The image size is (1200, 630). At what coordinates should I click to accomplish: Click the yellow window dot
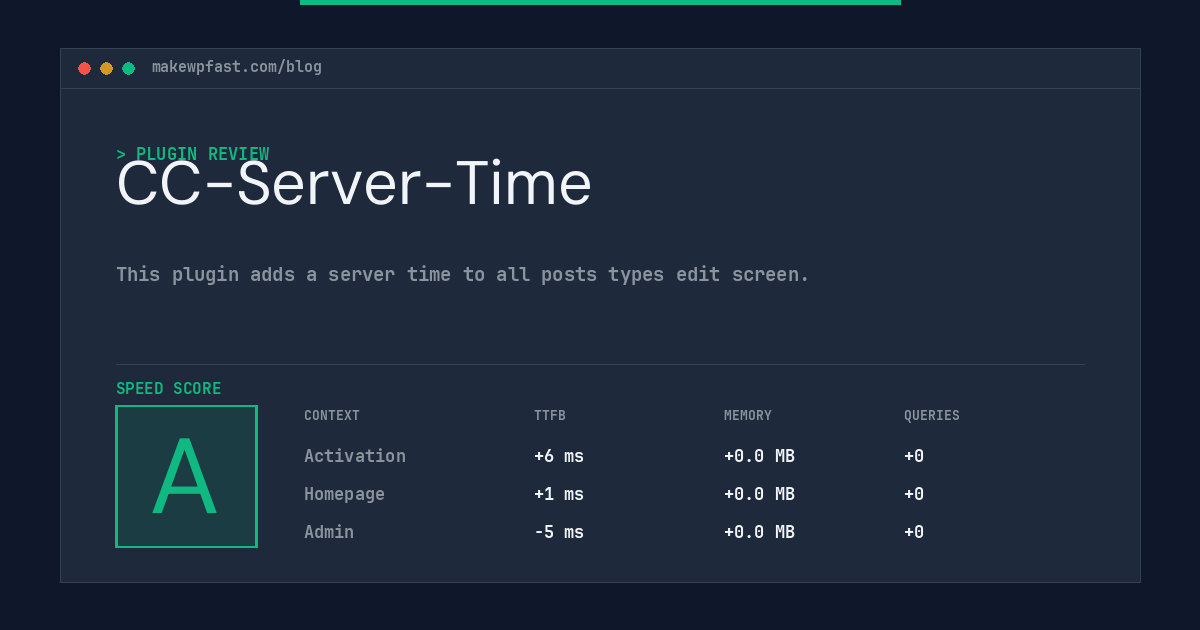[106, 68]
